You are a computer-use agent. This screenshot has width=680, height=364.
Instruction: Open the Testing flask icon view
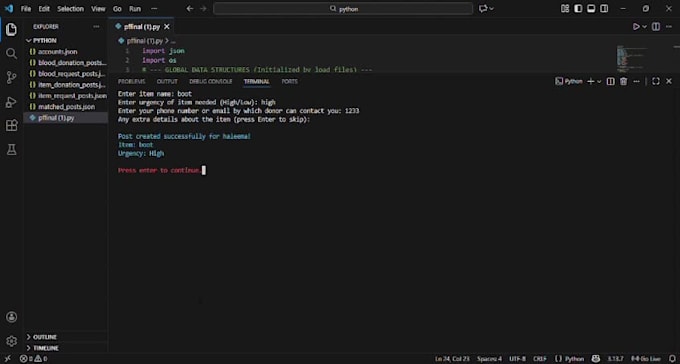coord(11,150)
